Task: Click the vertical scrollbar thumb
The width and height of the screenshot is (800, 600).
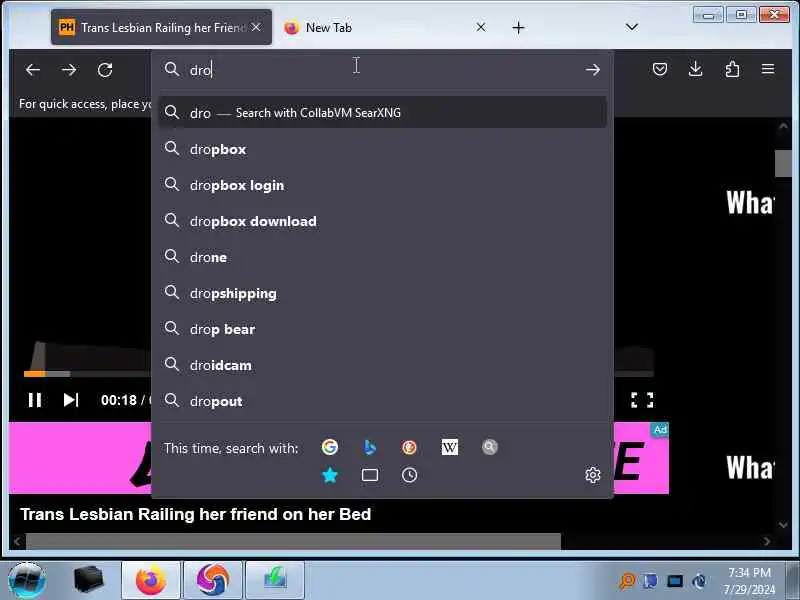Action: point(783,163)
